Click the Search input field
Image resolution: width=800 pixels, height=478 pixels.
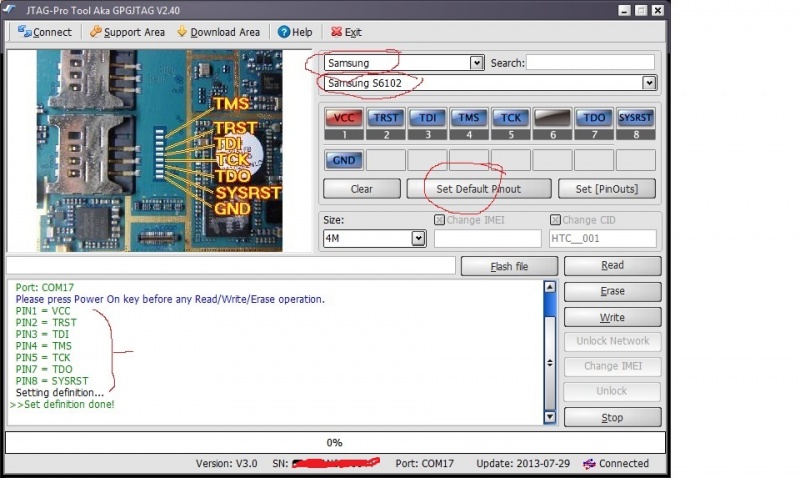[591, 63]
